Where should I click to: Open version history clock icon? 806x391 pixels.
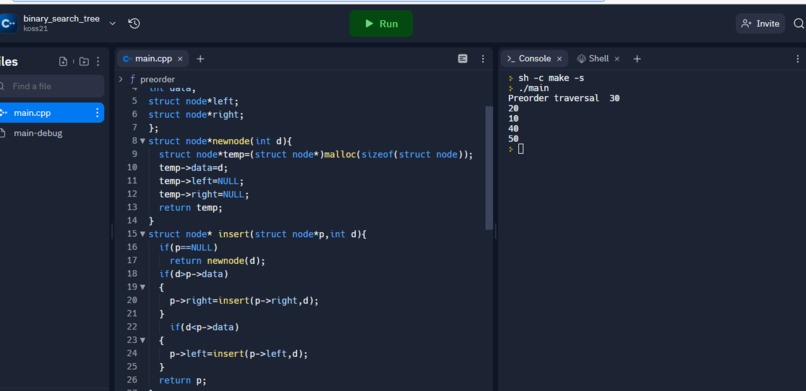(x=134, y=23)
